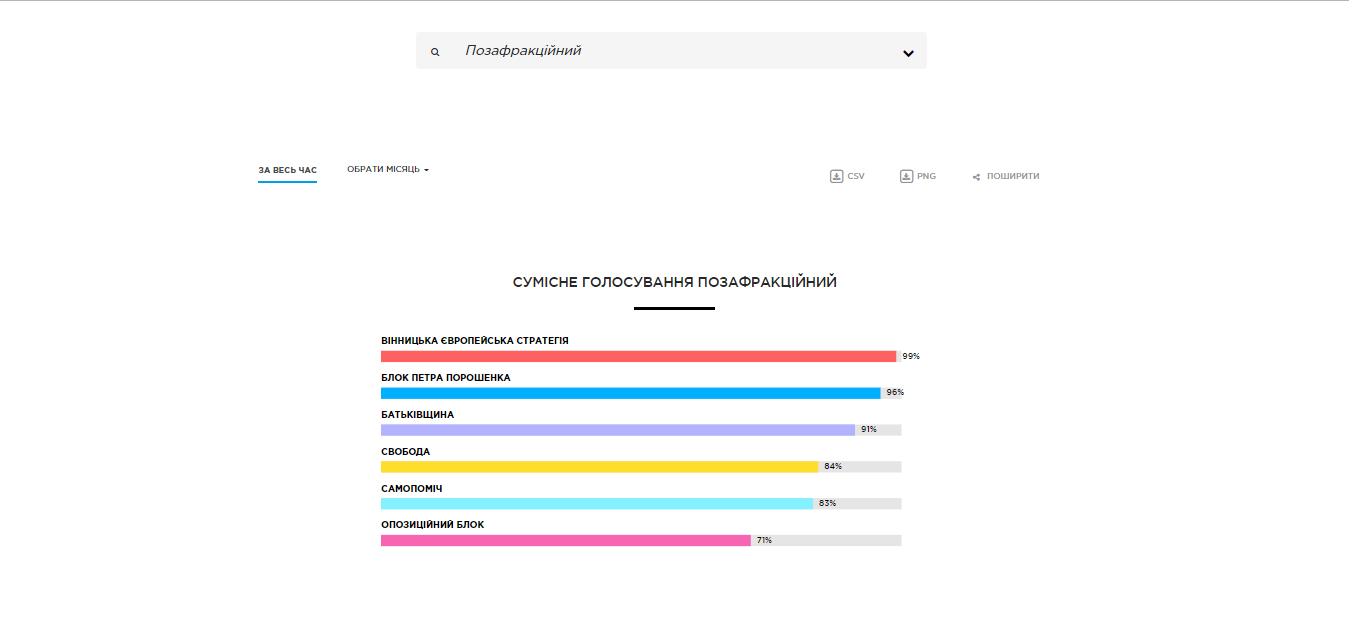Screen dimensions: 1349x635
Task: Click the blue Блок Петра Порошенка bar
Action: [630, 393]
